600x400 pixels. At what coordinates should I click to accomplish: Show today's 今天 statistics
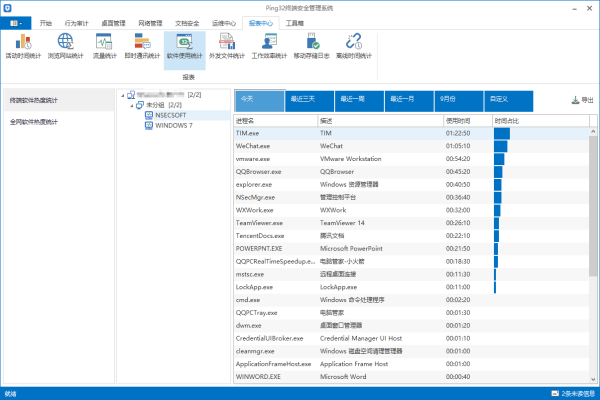pyautogui.click(x=259, y=101)
